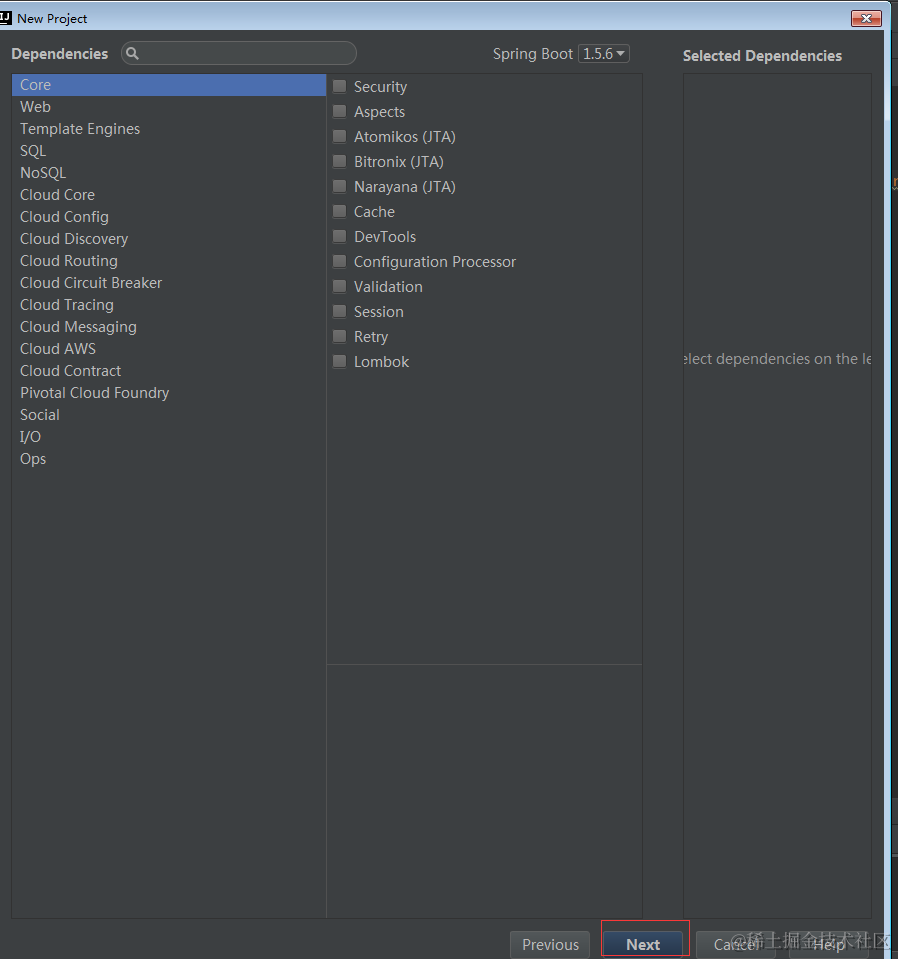Select the Narayana (JTA) checkbox
898x959 pixels.
point(340,187)
